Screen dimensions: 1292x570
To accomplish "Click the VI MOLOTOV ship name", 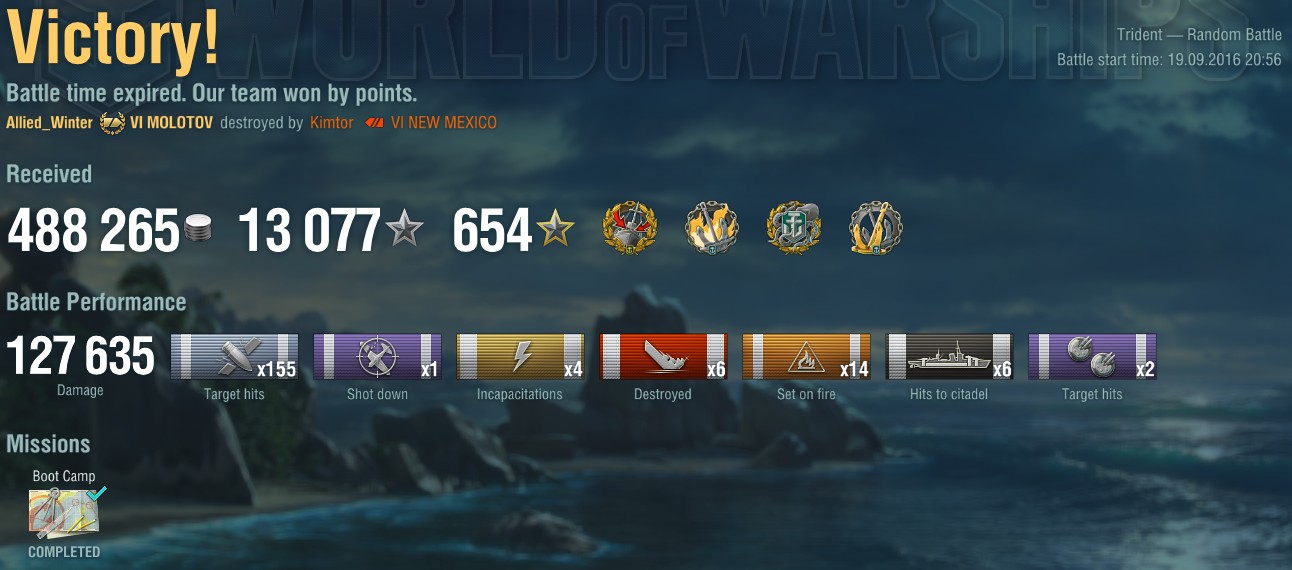I will [x=171, y=123].
